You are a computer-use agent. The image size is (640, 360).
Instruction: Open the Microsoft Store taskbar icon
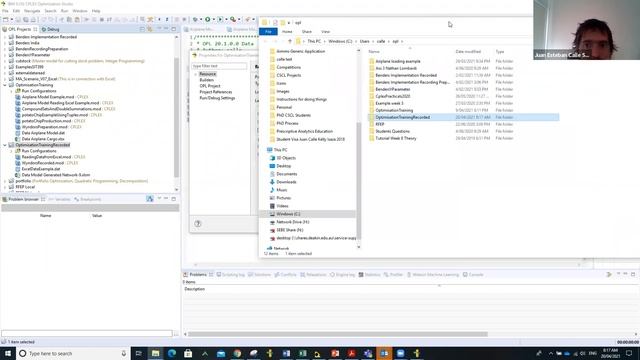[x=188, y=353]
